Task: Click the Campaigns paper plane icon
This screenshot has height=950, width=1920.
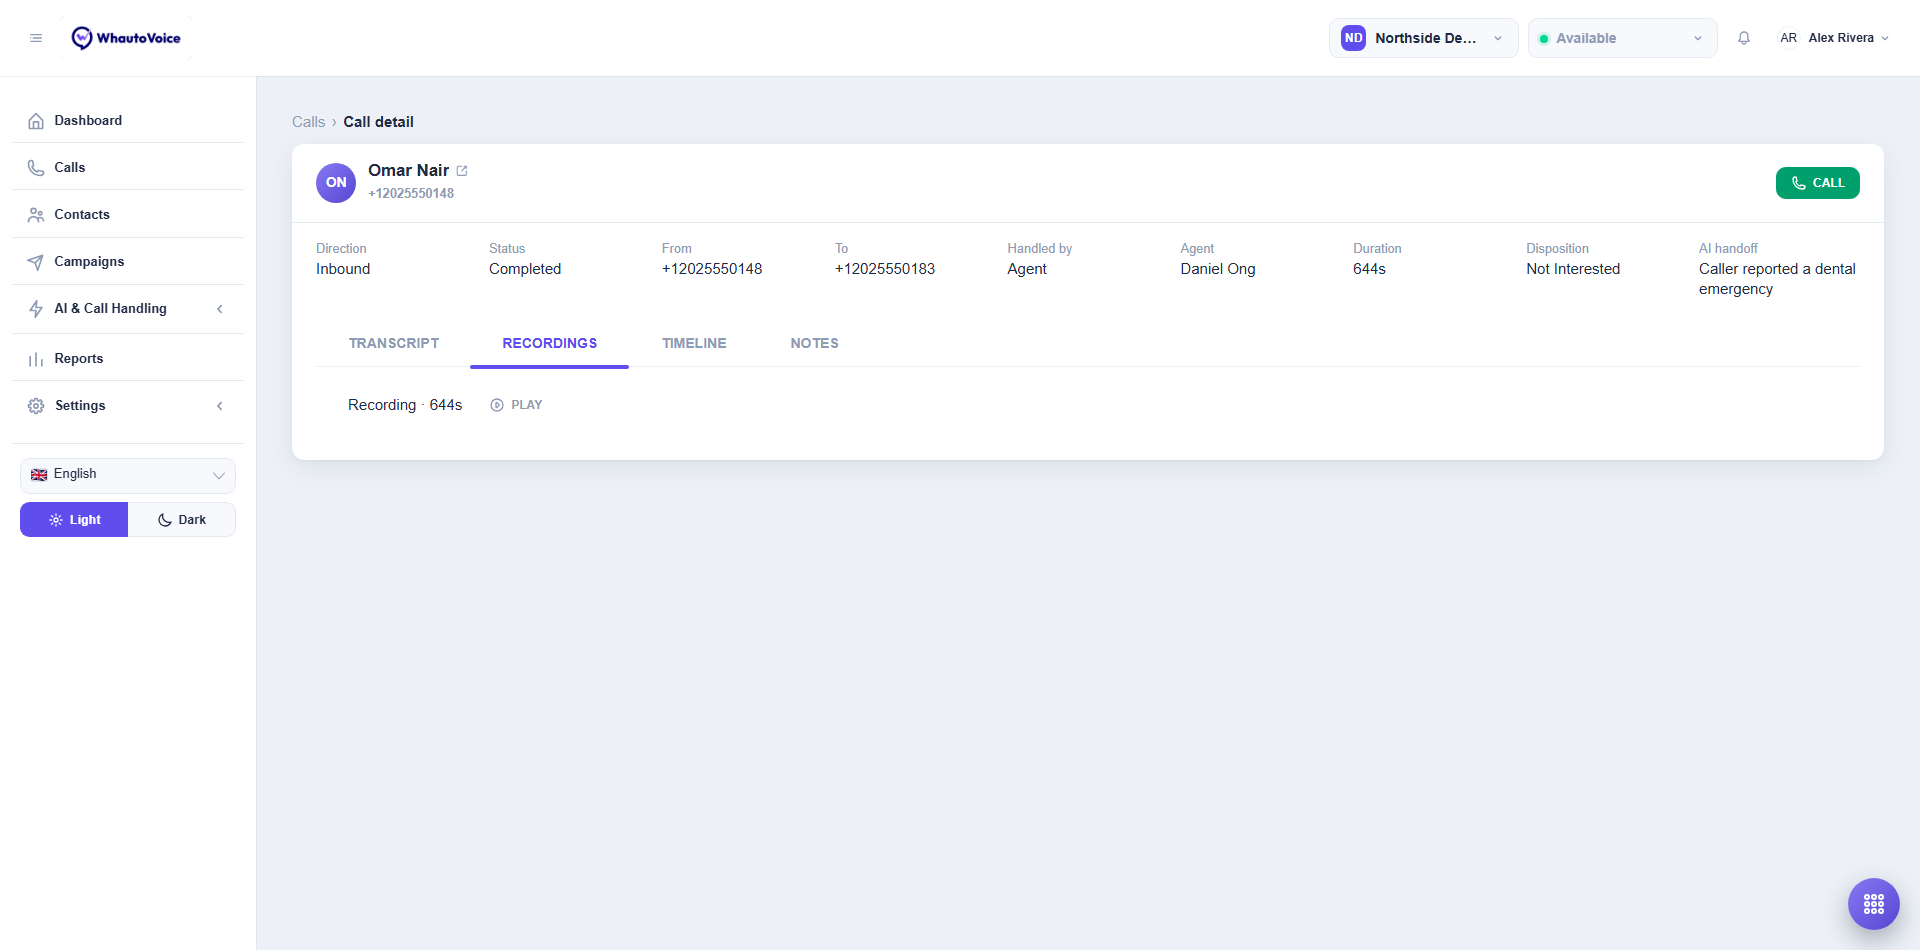Action: [36, 262]
